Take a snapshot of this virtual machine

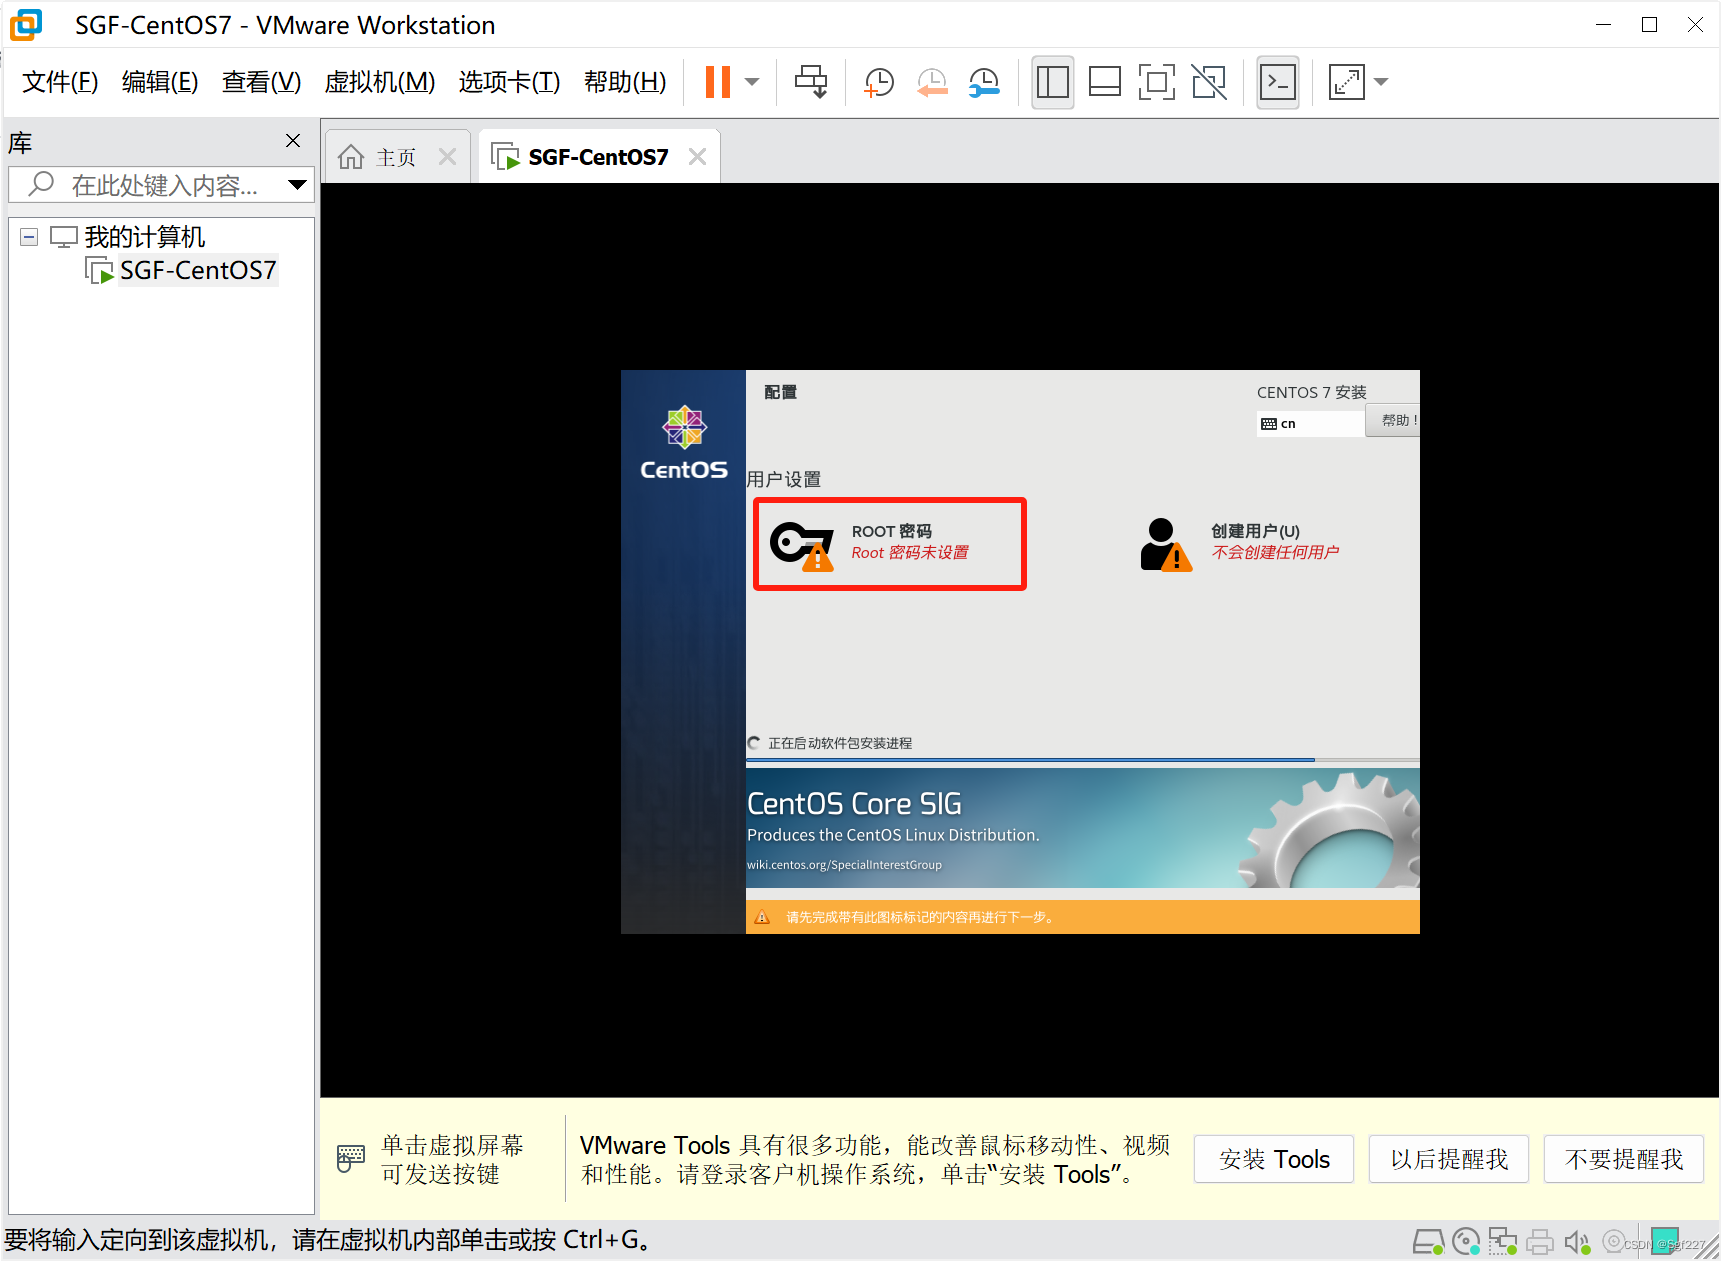879,82
